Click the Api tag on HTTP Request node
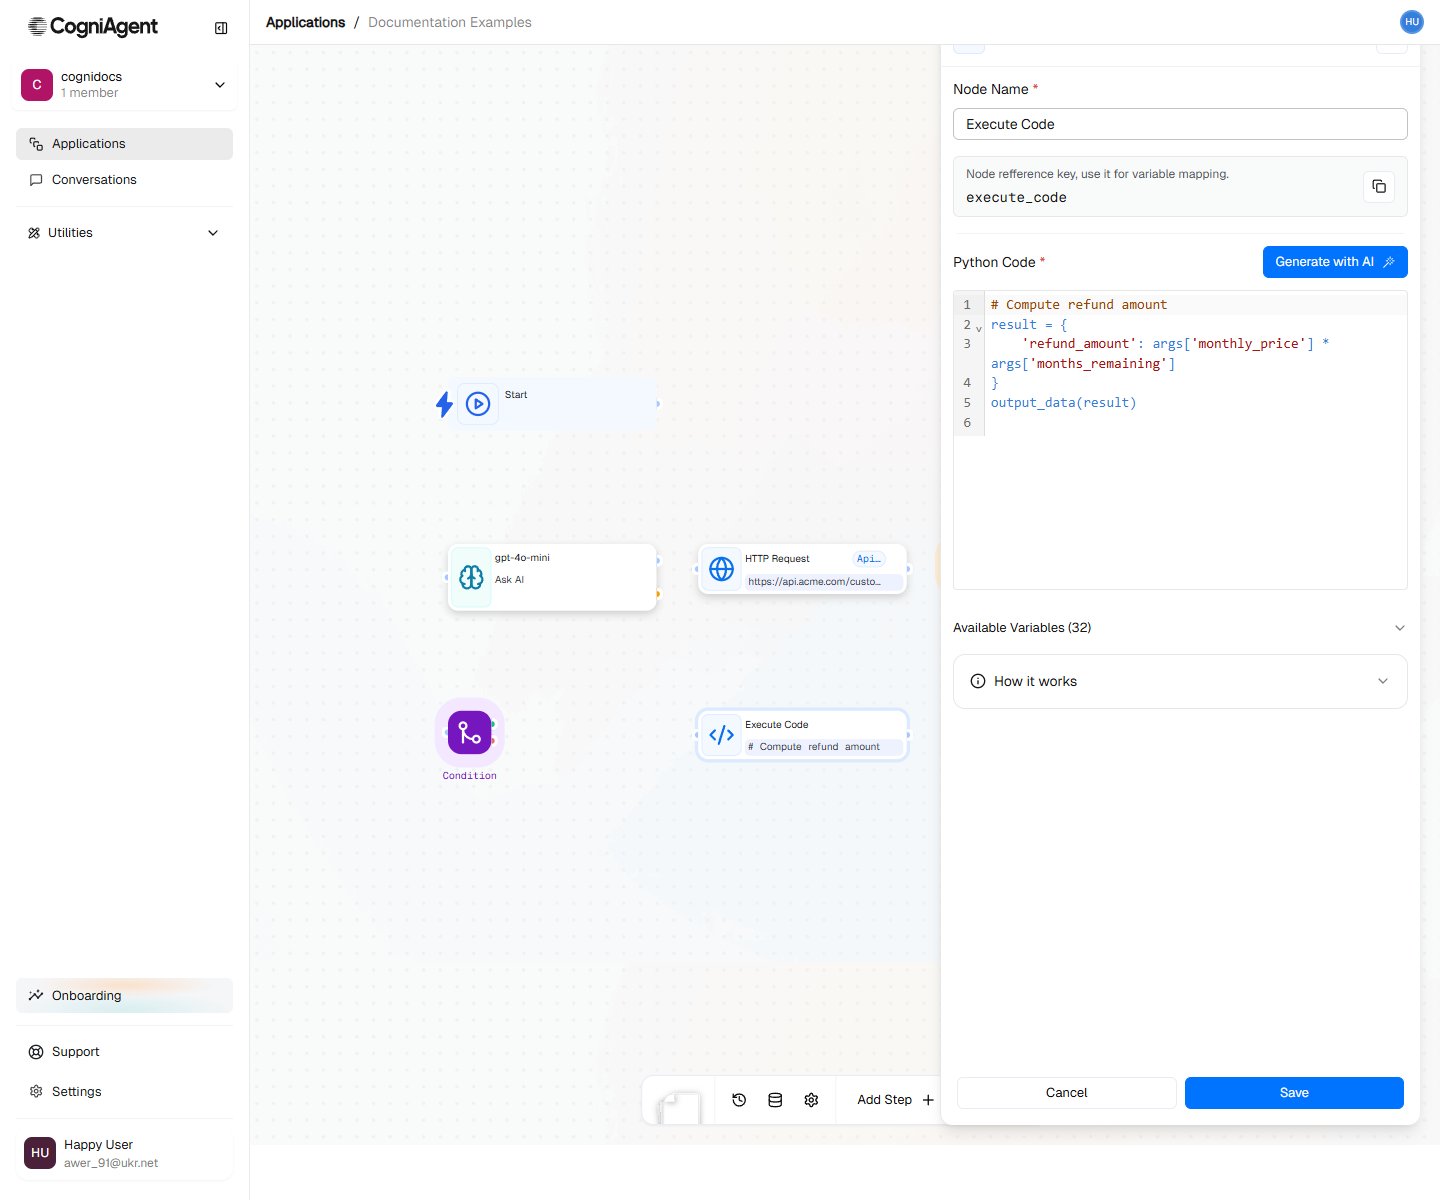 click(x=868, y=559)
